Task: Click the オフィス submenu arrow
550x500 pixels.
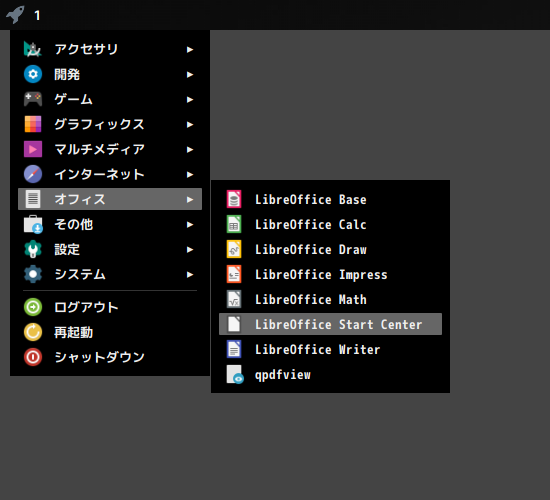Action: pyautogui.click(x=190, y=199)
